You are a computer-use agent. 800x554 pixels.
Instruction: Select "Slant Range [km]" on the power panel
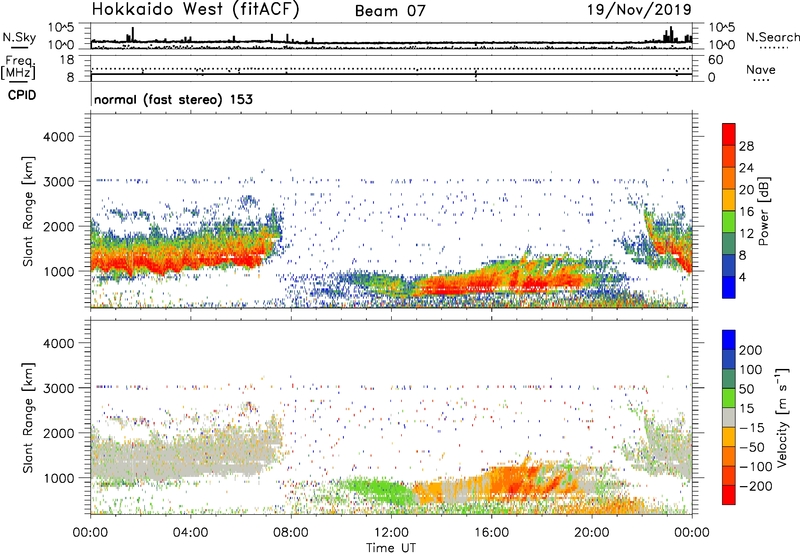point(28,212)
